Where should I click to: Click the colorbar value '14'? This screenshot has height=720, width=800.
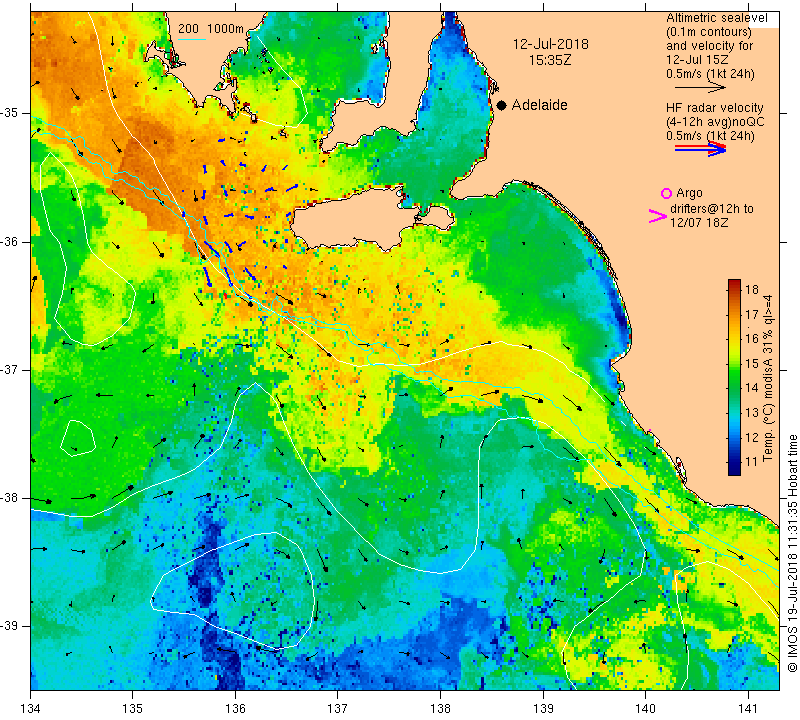[752, 388]
